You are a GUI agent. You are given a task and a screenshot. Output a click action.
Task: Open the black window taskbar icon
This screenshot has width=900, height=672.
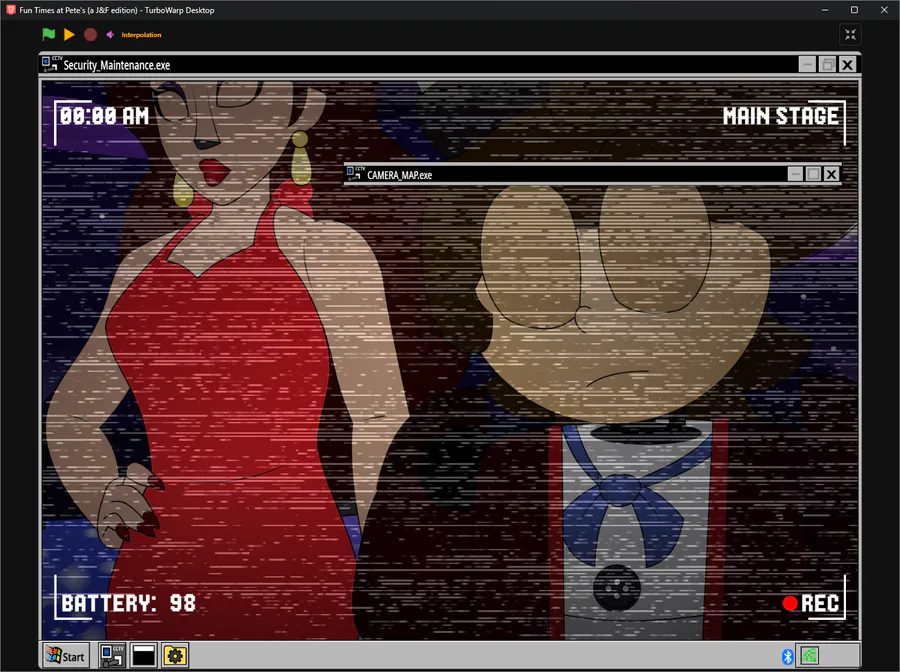143,655
